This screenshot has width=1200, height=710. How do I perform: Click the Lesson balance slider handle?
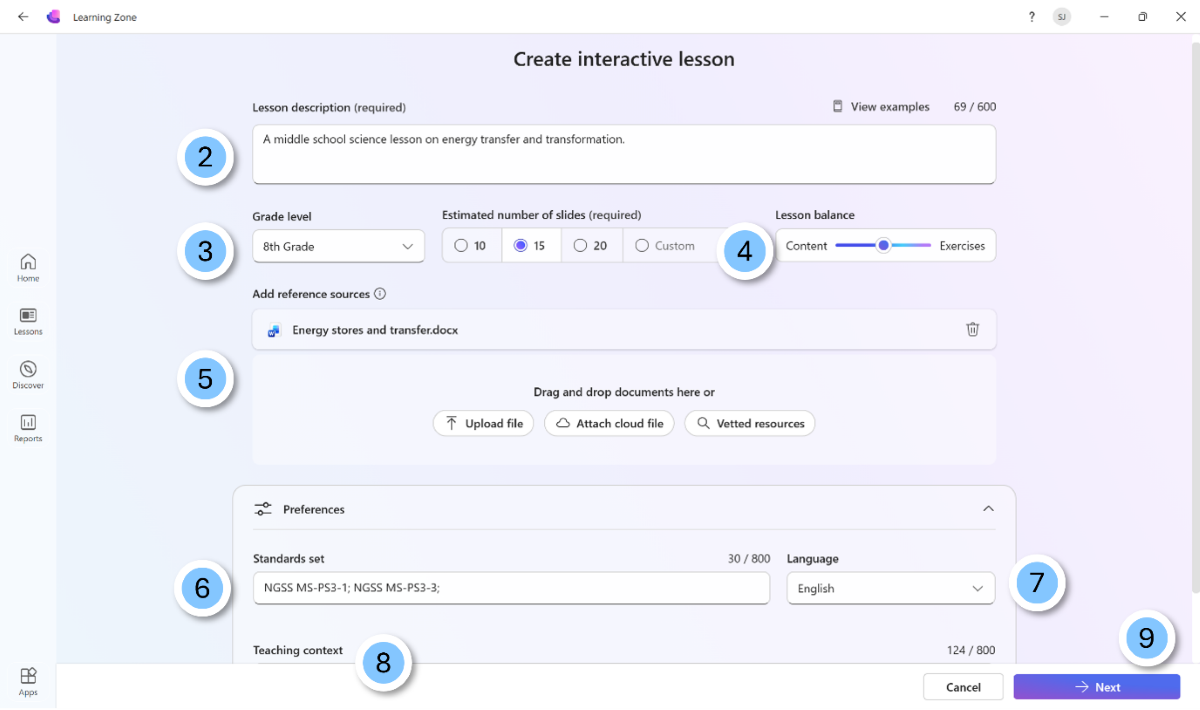click(x=883, y=245)
